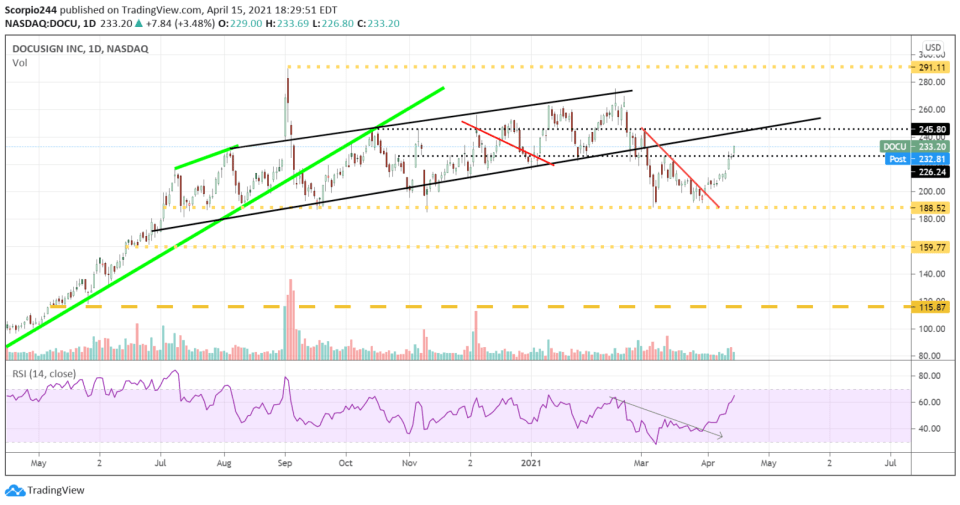The height and width of the screenshot is (505, 960).
Task: Click the Apr label on time axis
Action: pyautogui.click(x=708, y=463)
